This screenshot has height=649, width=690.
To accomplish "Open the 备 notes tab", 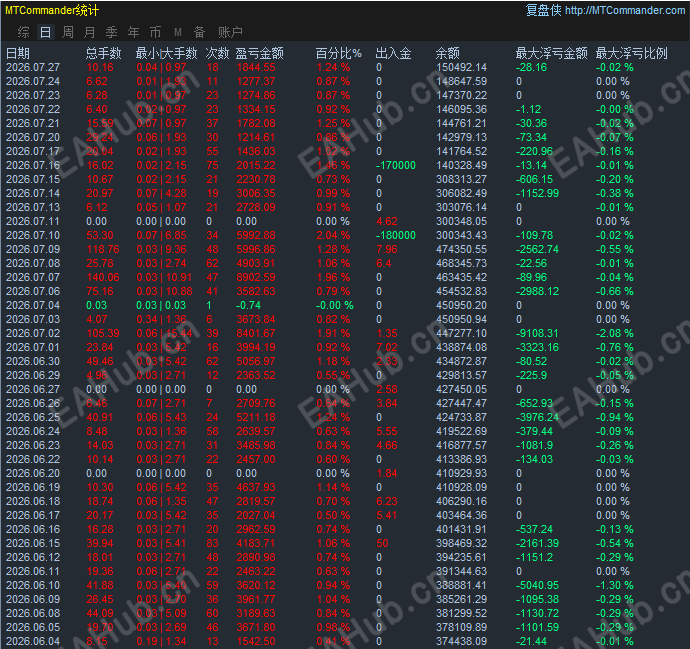I will pos(199,32).
